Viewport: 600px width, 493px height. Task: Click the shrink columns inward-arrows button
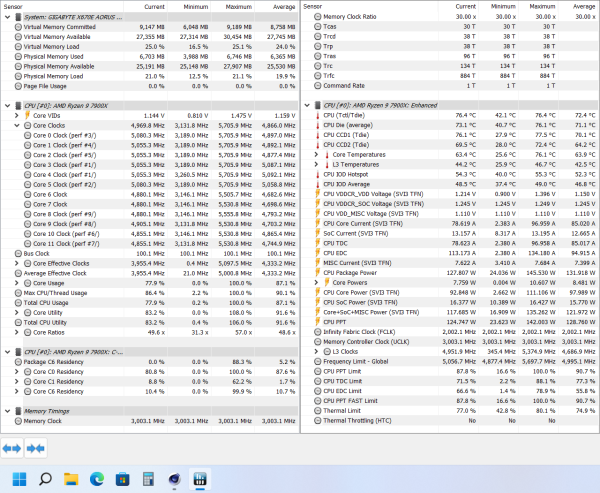(x=36, y=448)
